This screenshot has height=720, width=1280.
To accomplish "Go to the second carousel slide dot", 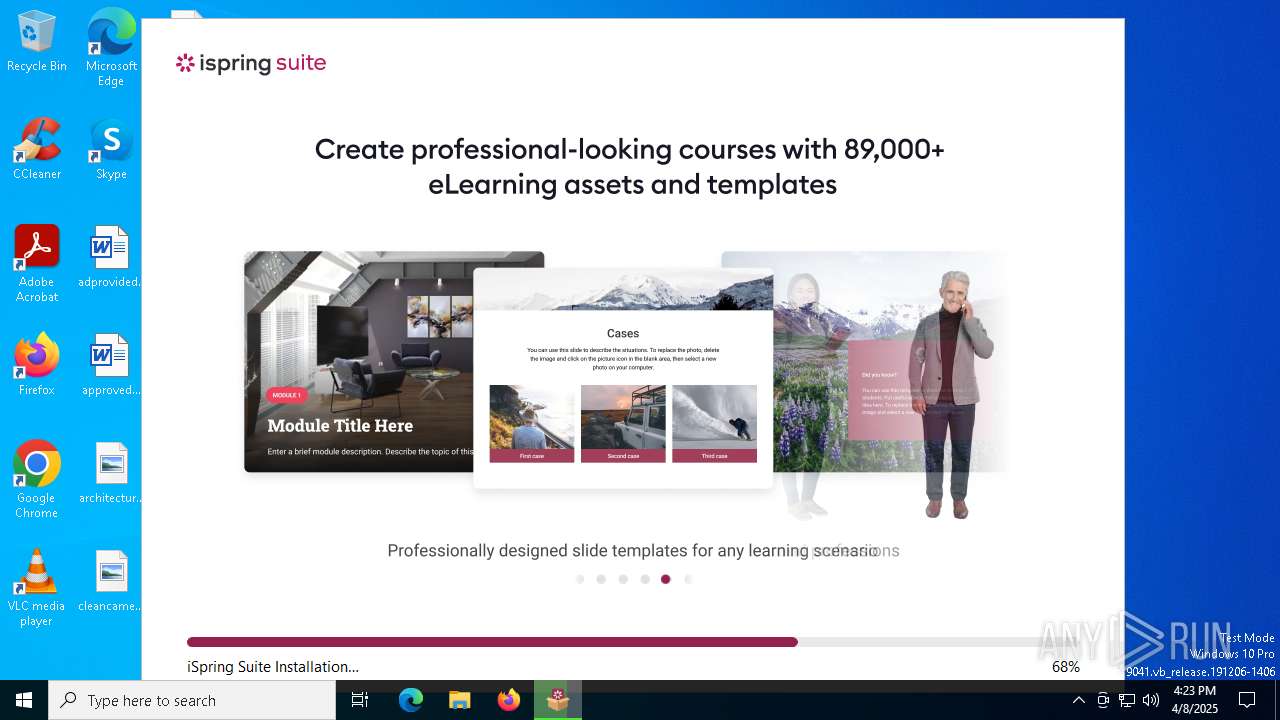I will click(x=601, y=579).
